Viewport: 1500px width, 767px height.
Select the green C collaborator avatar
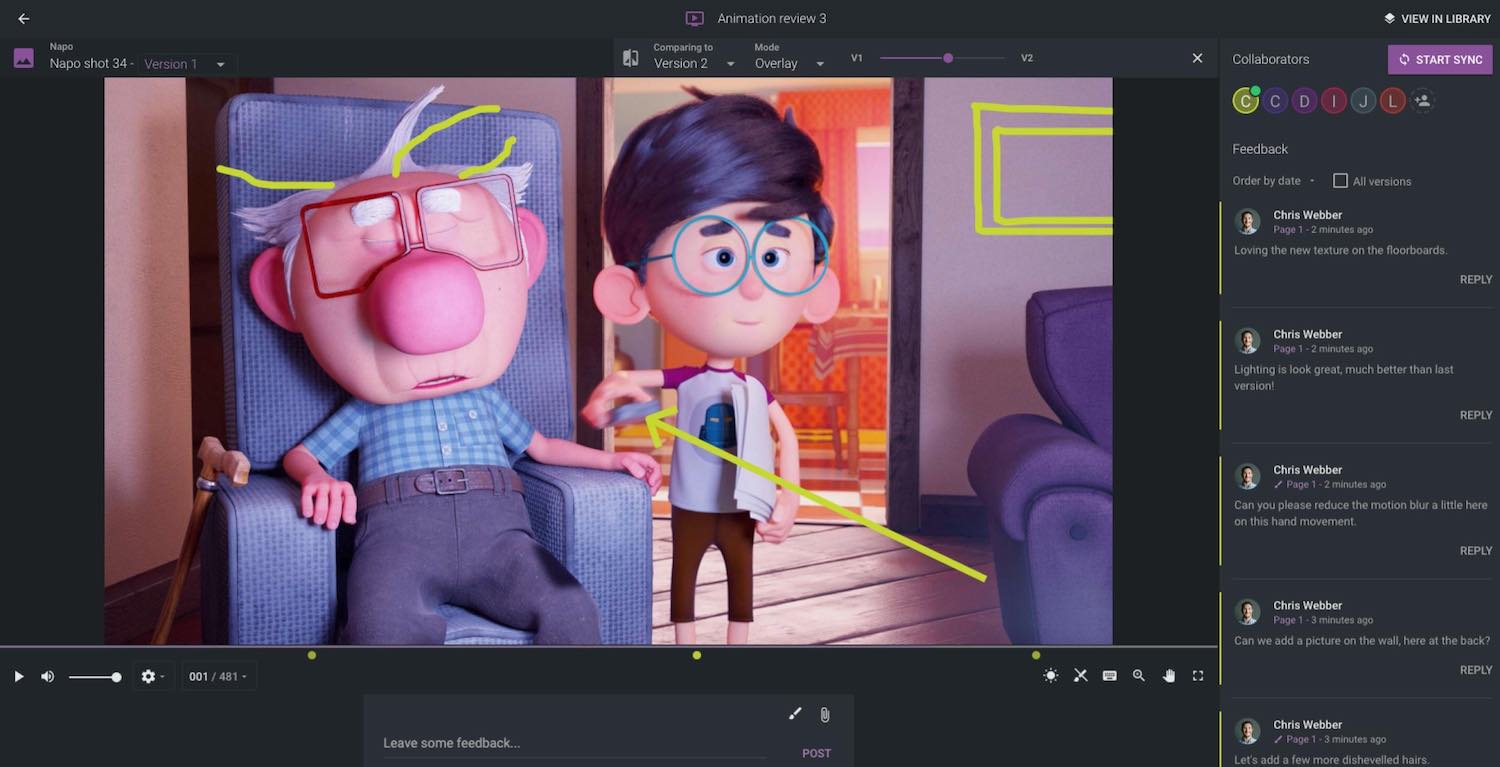[1245, 100]
